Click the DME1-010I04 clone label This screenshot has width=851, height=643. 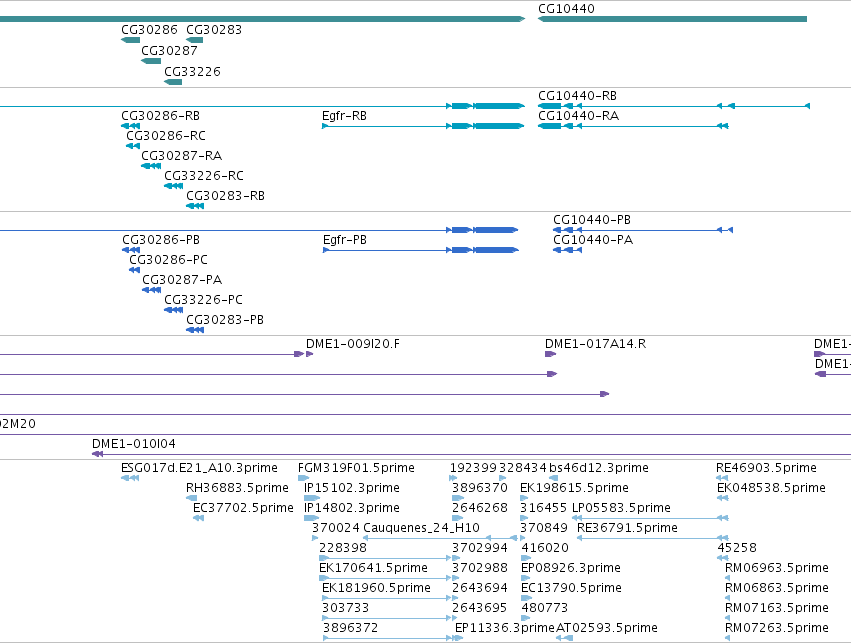[x=134, y=444]
